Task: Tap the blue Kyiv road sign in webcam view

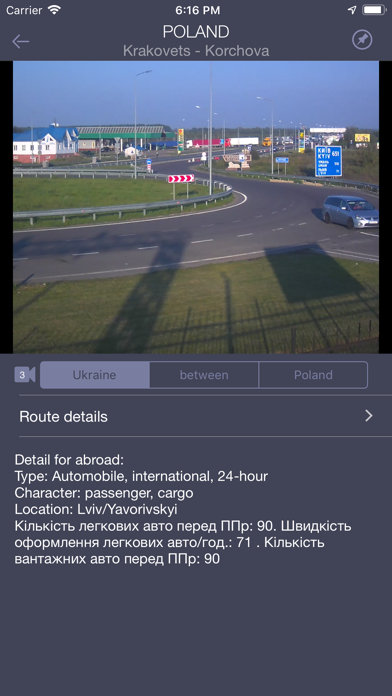Action: (x=329, y=161)
